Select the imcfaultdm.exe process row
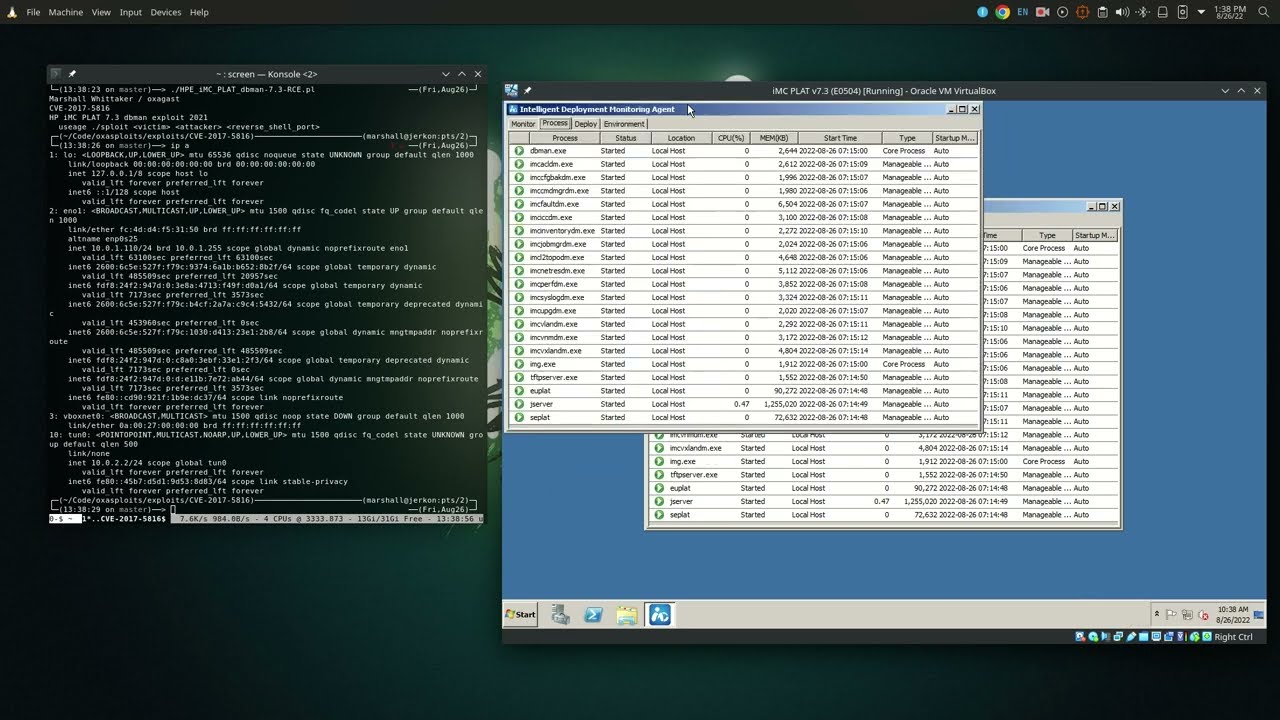Image resolution: width=1280 pixels, height=720 pixels. click(x=744, y=204)
